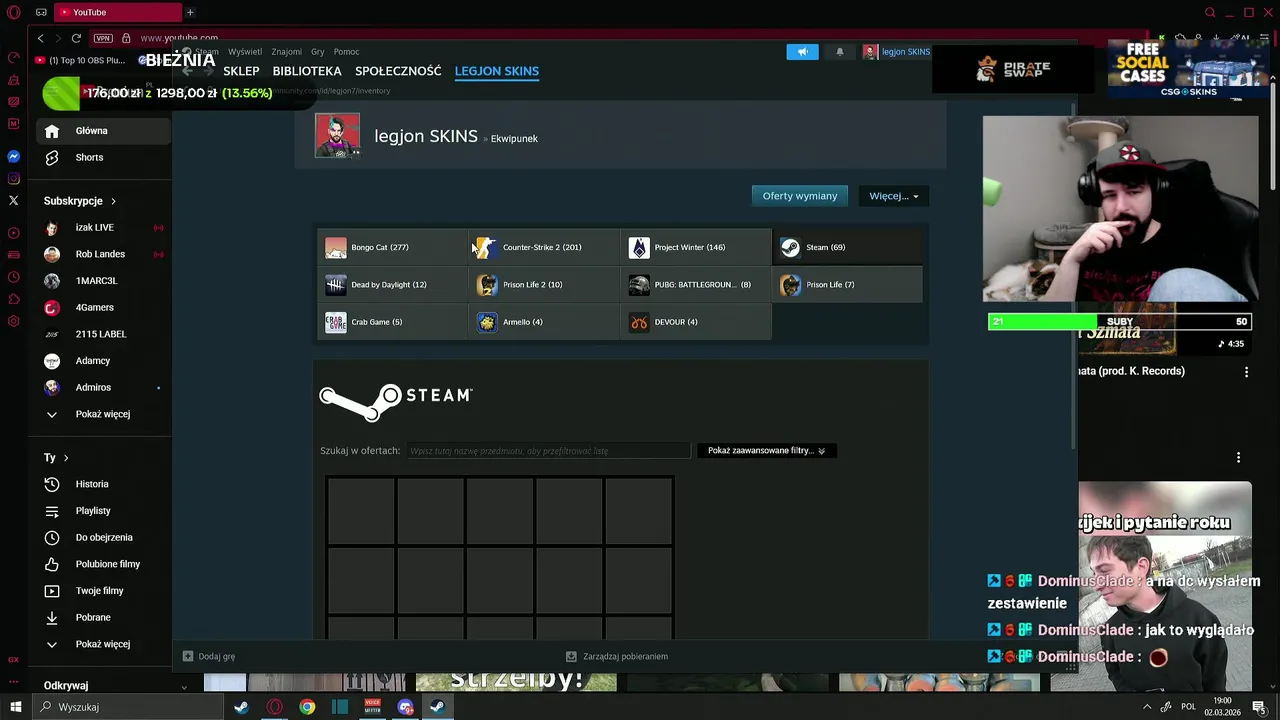Focus the Szukaj w ofertach search field
The image size is (1280, 720).
pos(548,451)
